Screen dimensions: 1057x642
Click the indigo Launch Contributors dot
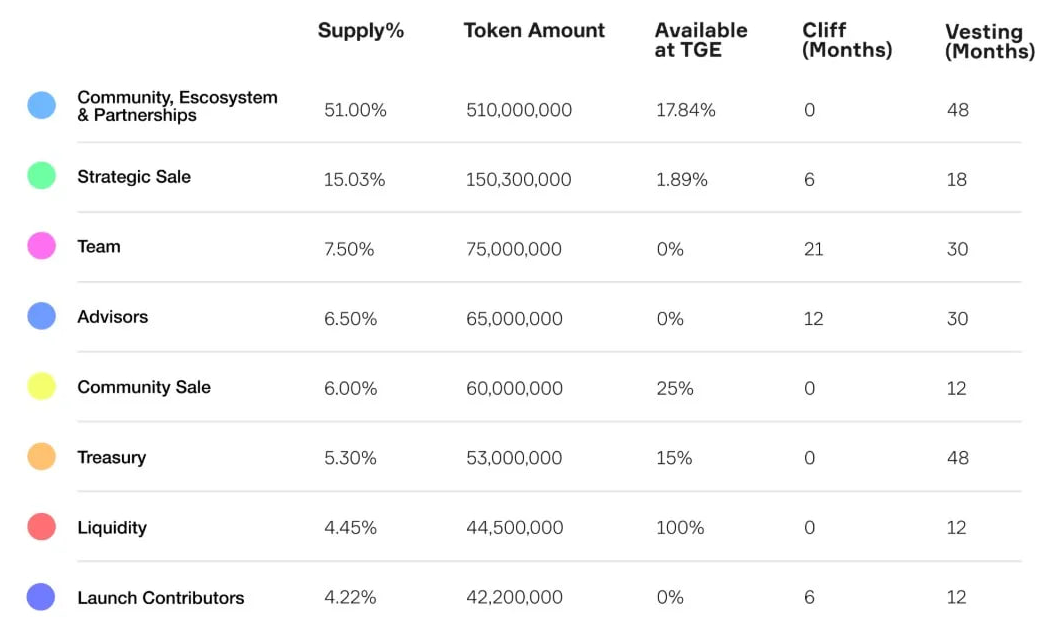(41, 597)
